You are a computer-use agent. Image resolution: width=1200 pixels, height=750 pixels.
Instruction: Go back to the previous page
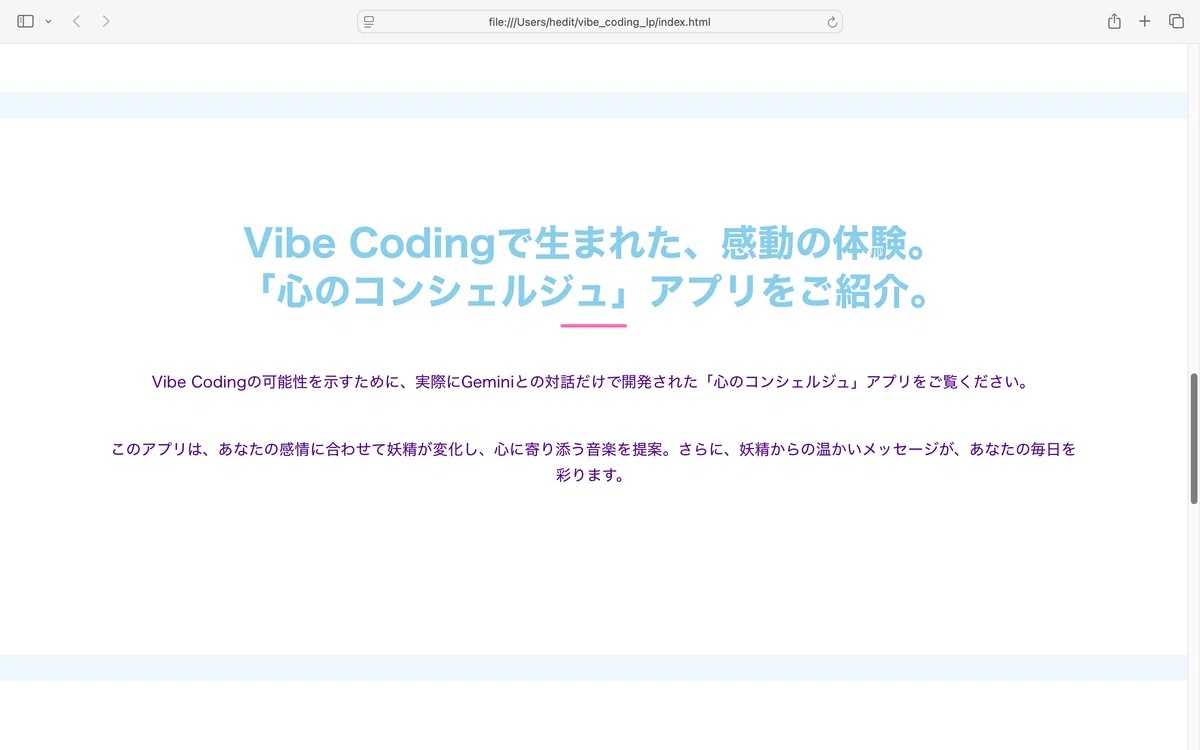point(76,21)
